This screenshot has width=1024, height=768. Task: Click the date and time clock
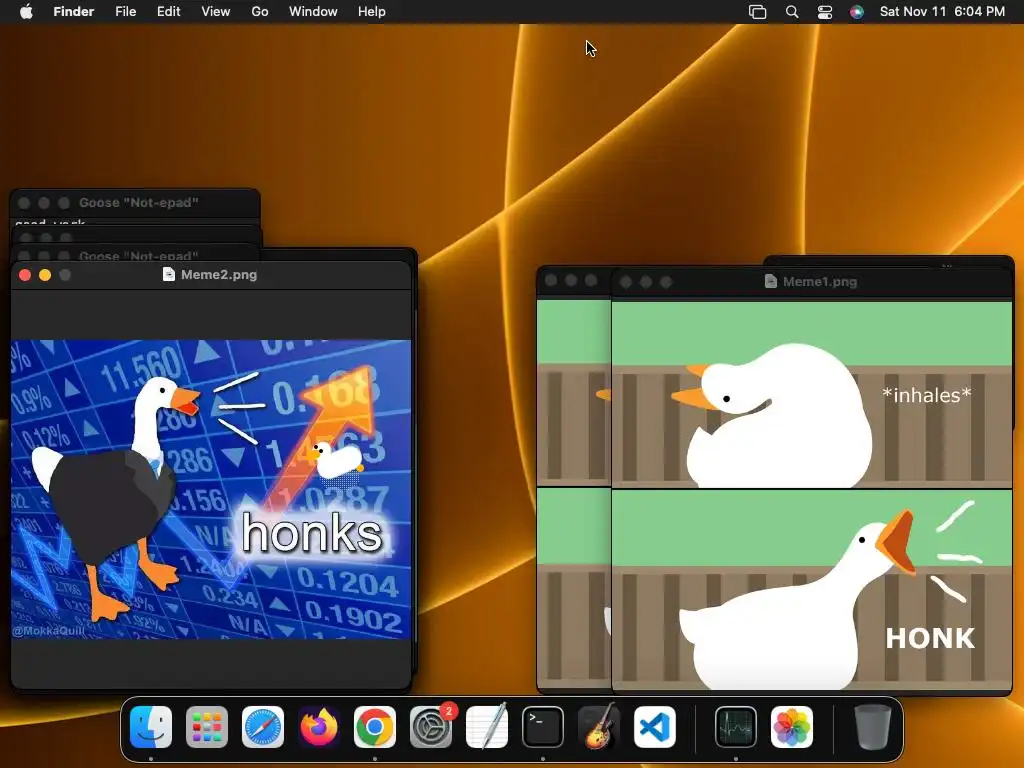(x=942, y=12)
